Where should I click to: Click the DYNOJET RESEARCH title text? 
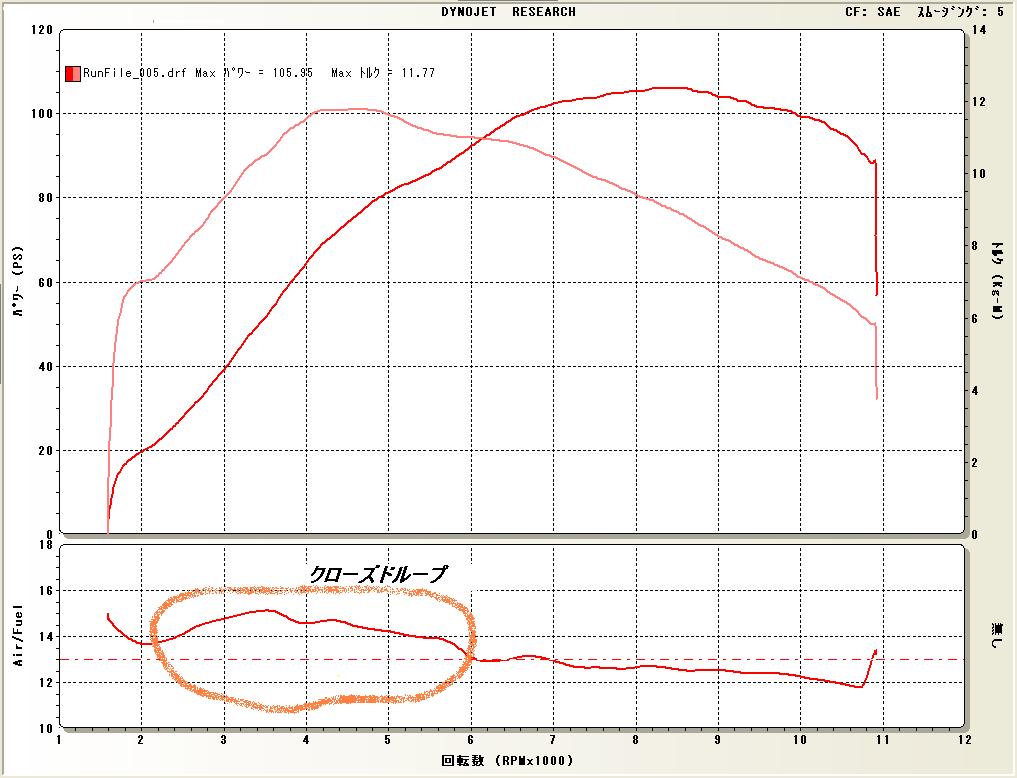pos(508,12)
